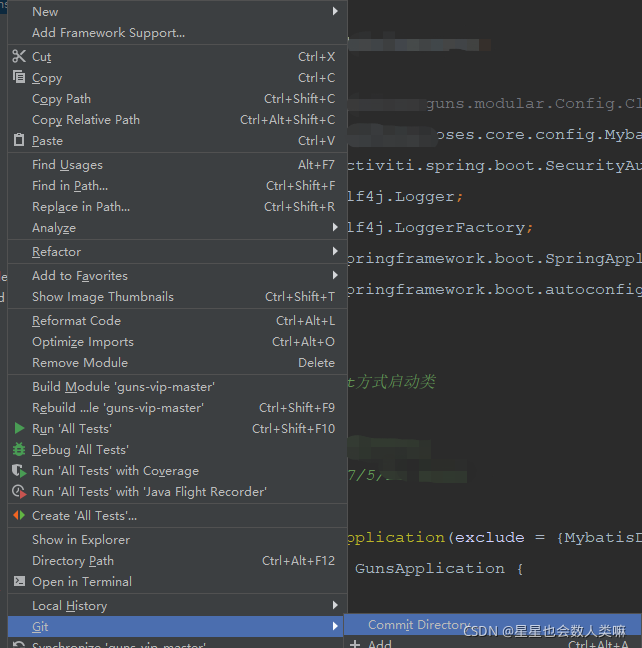Screen dimensions: 642x648
Task: Select Remove Module
Action: click(x=177, y=363)
